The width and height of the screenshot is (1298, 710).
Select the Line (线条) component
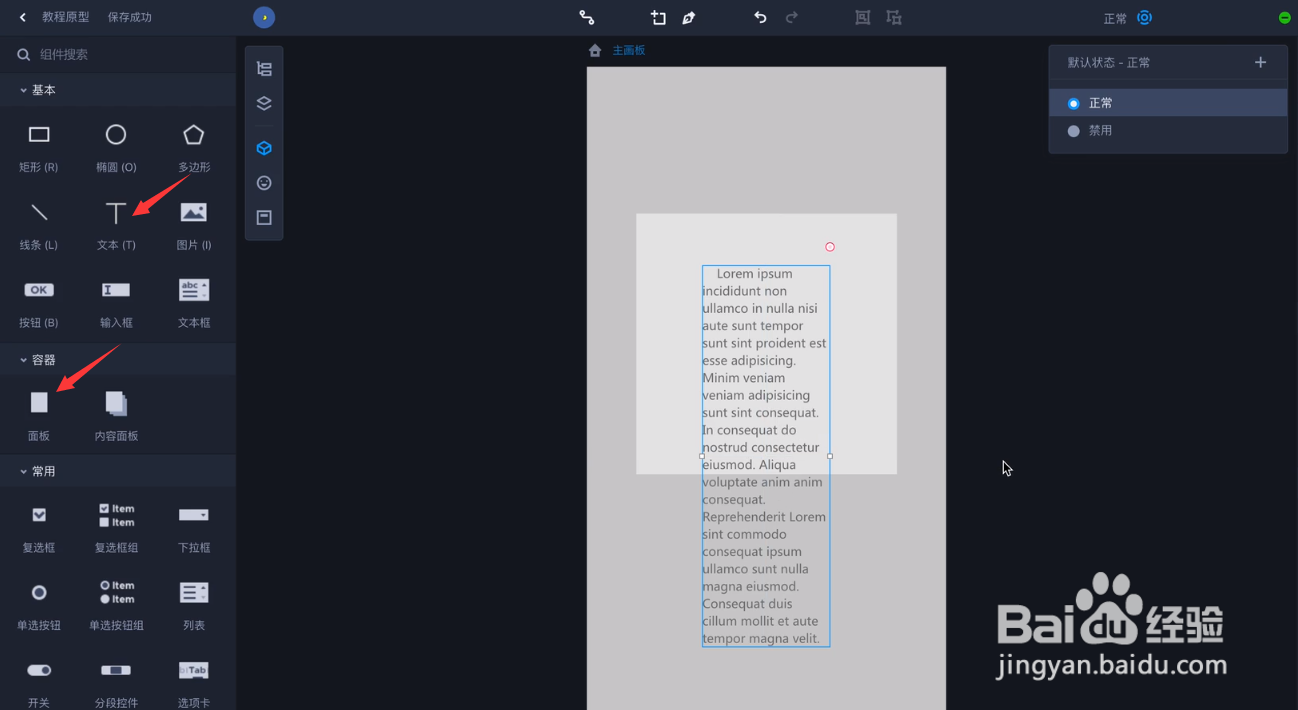click(x=39, y=223)
